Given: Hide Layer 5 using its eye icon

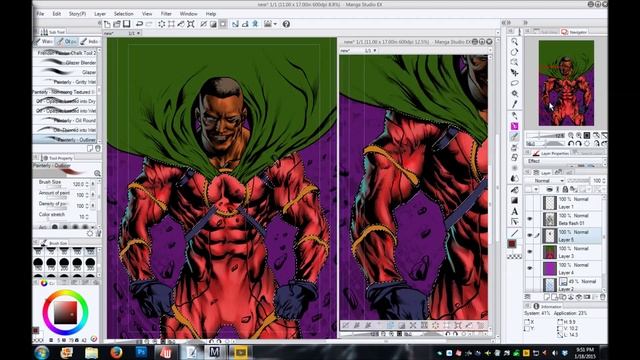Looking at the screenshot, I should point(530,236).
